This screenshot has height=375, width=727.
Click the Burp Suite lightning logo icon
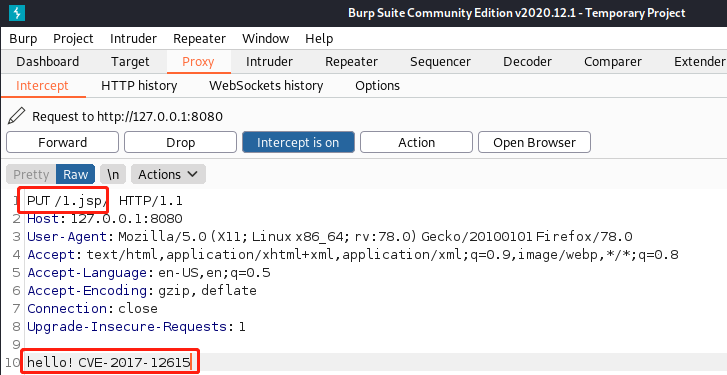[x=17, y=13]
